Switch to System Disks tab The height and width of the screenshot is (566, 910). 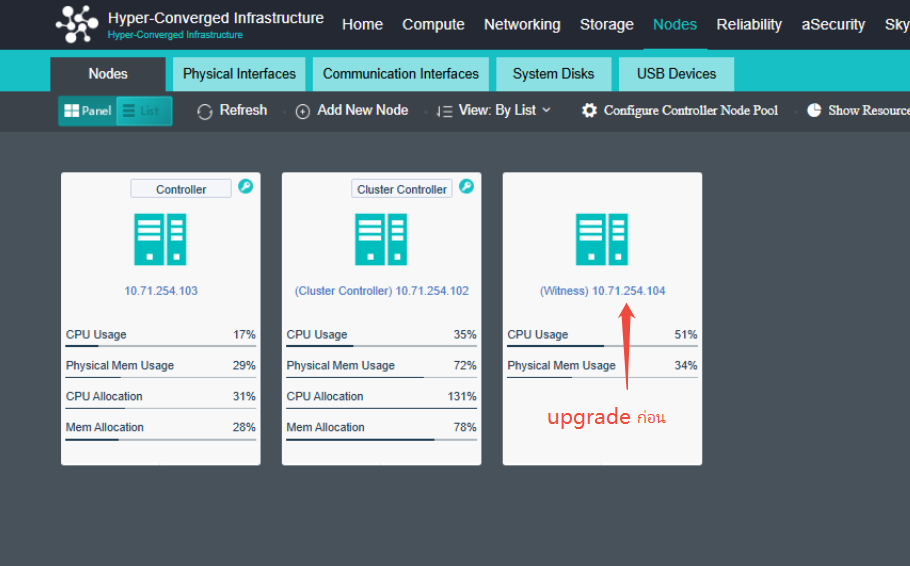553,74
